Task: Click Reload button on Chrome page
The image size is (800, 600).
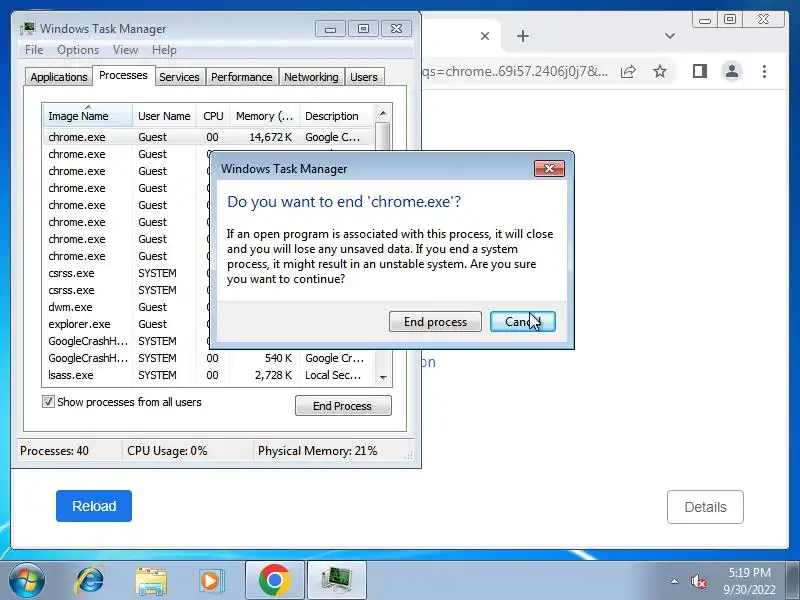Action: pos(94,506)
